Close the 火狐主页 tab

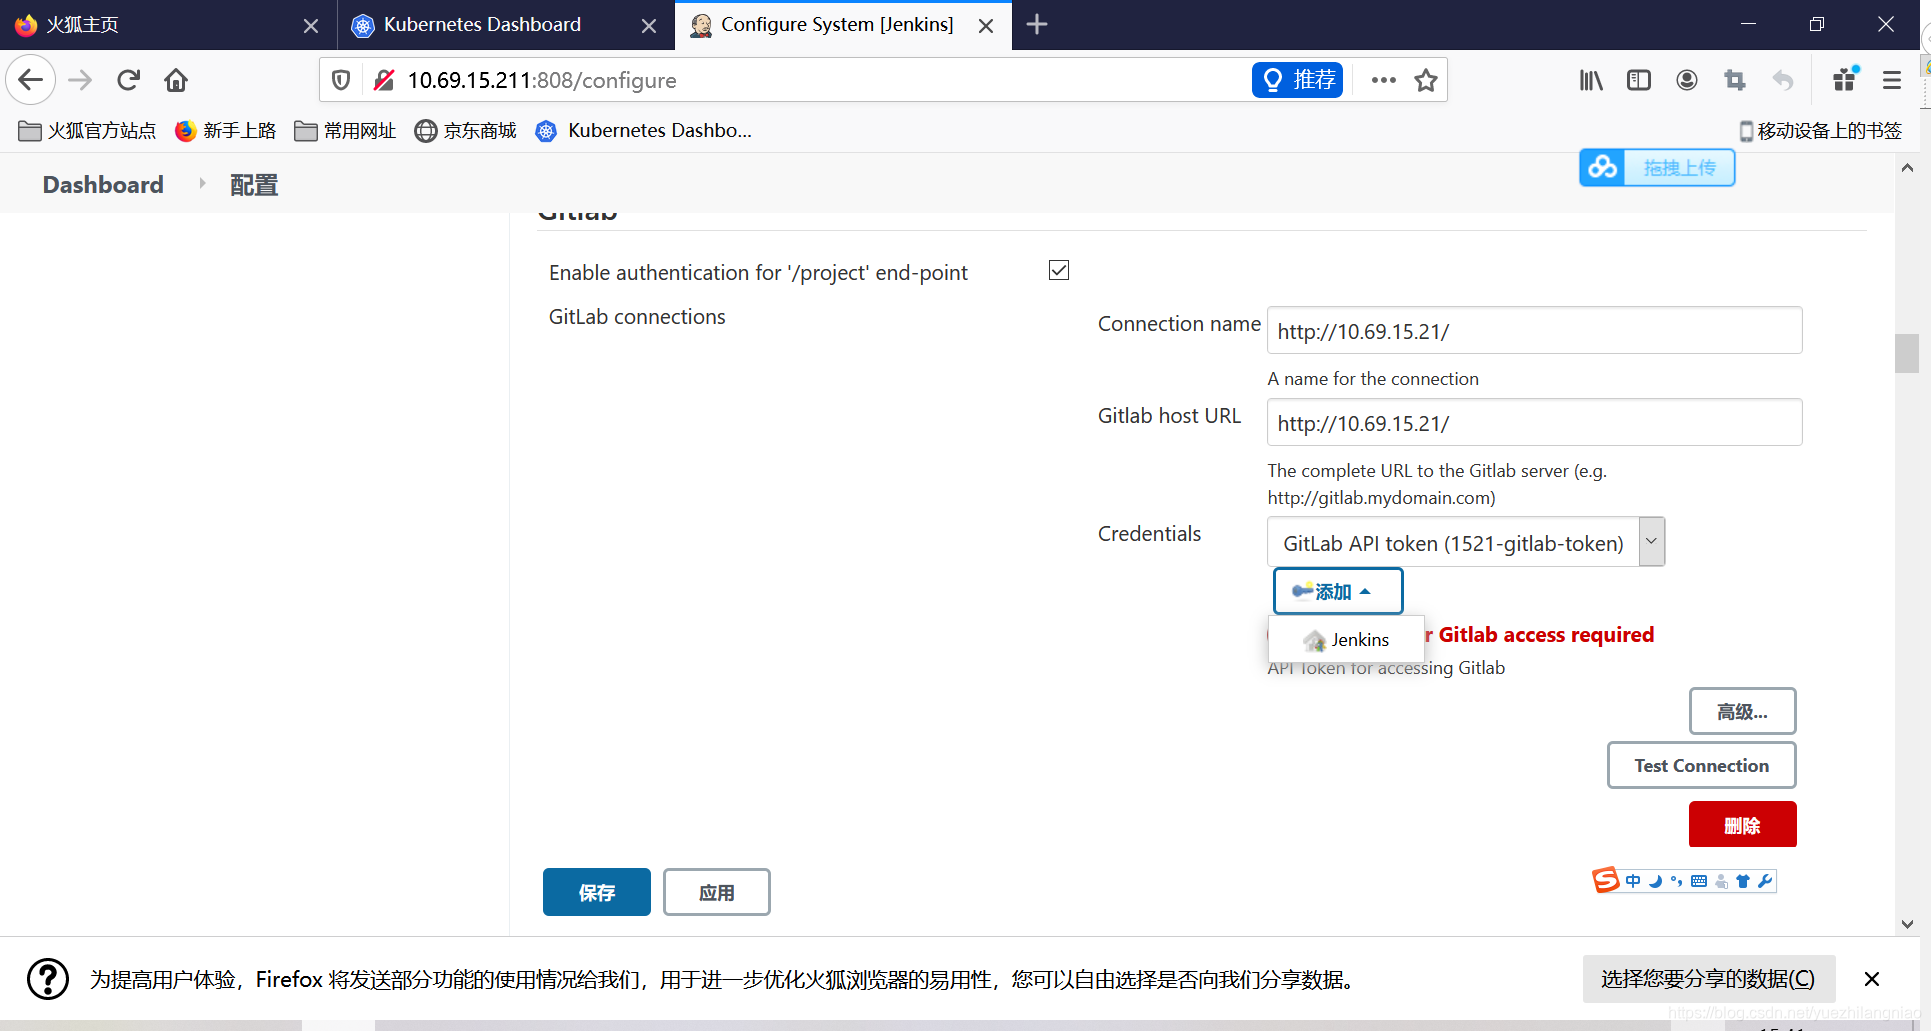pos(311,25)
